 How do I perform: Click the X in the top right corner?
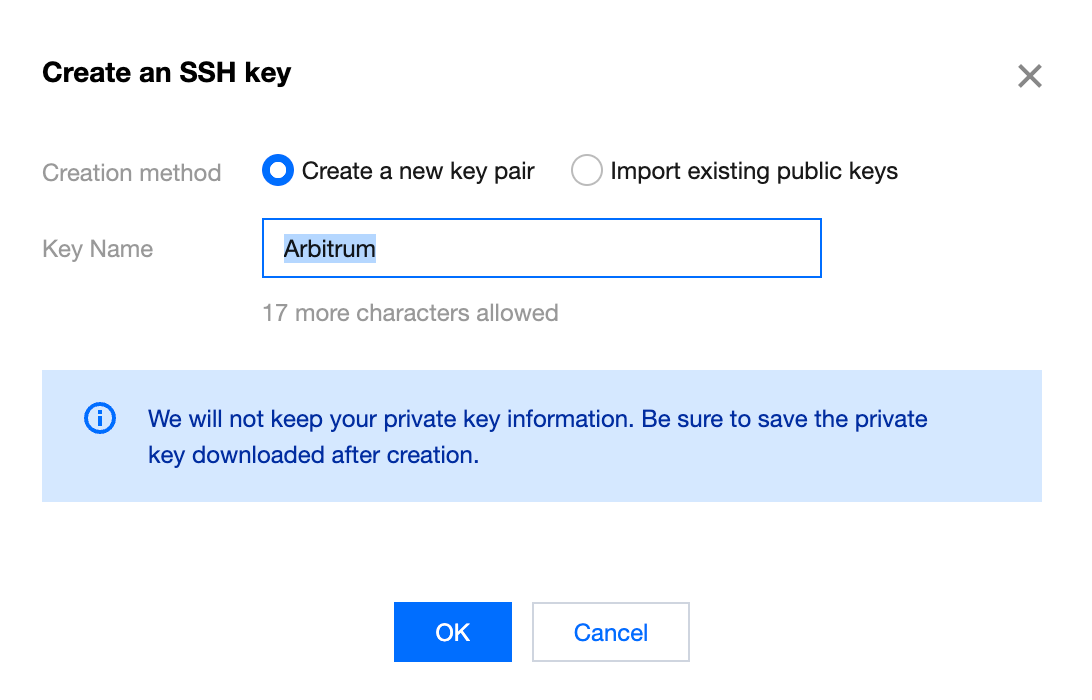[x=1029, y=75]
